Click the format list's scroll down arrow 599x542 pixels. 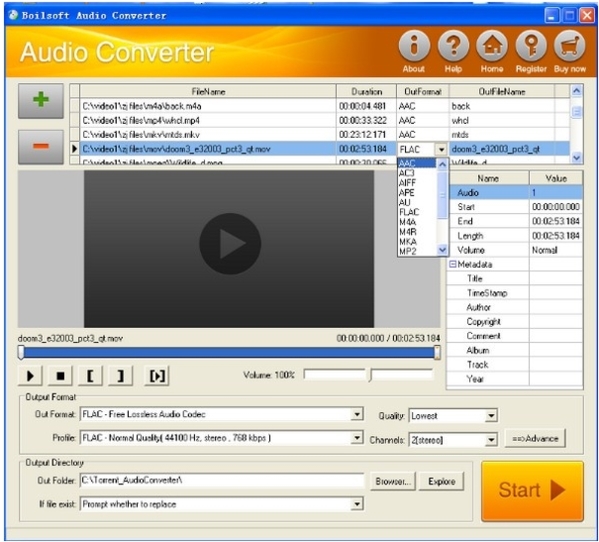click(x=442, y=250)
